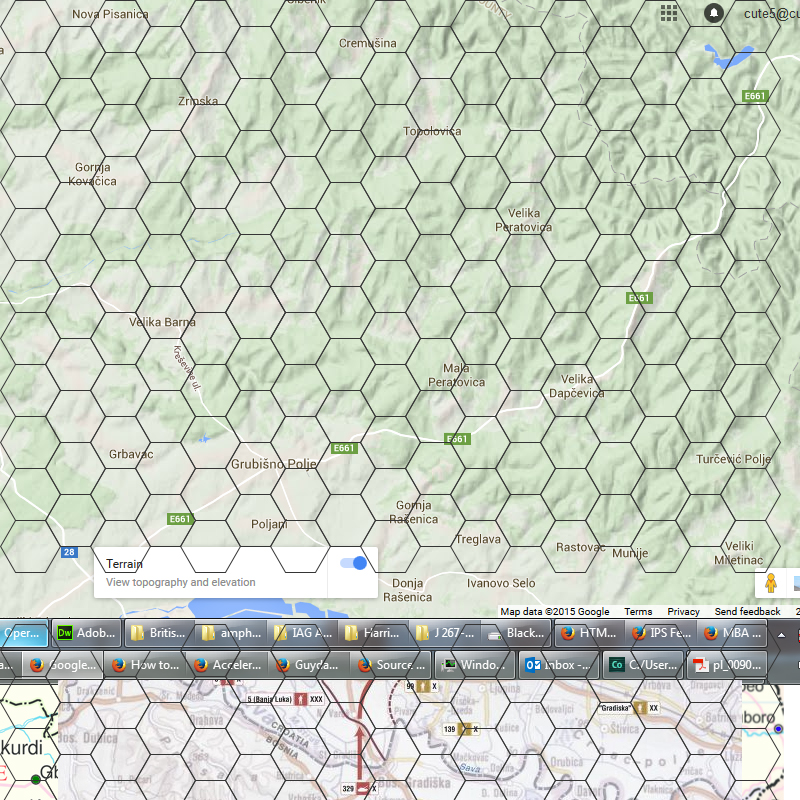800x800 pixels.
Task: Open the pl_0090... PDF taskbar button
Action: [x=727, y=665]
